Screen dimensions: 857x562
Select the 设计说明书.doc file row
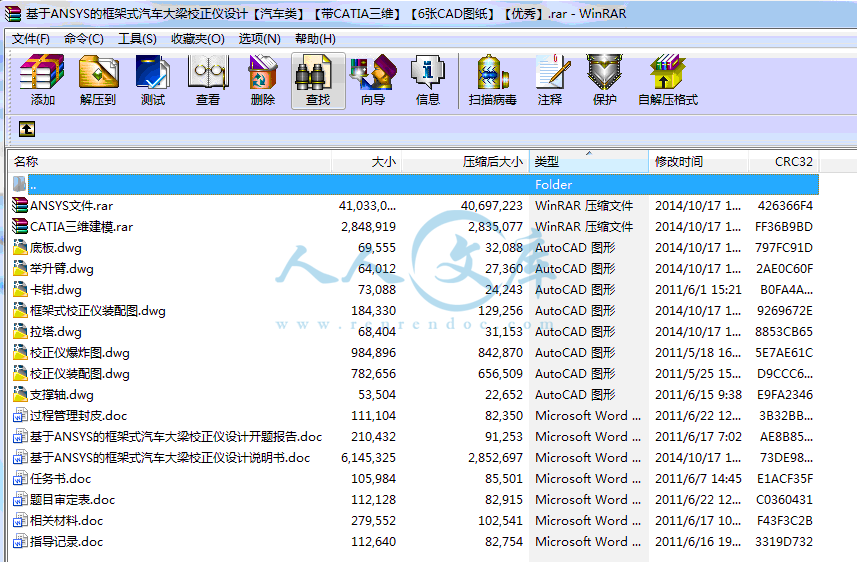pyautogui.click(x=414, y=458)
